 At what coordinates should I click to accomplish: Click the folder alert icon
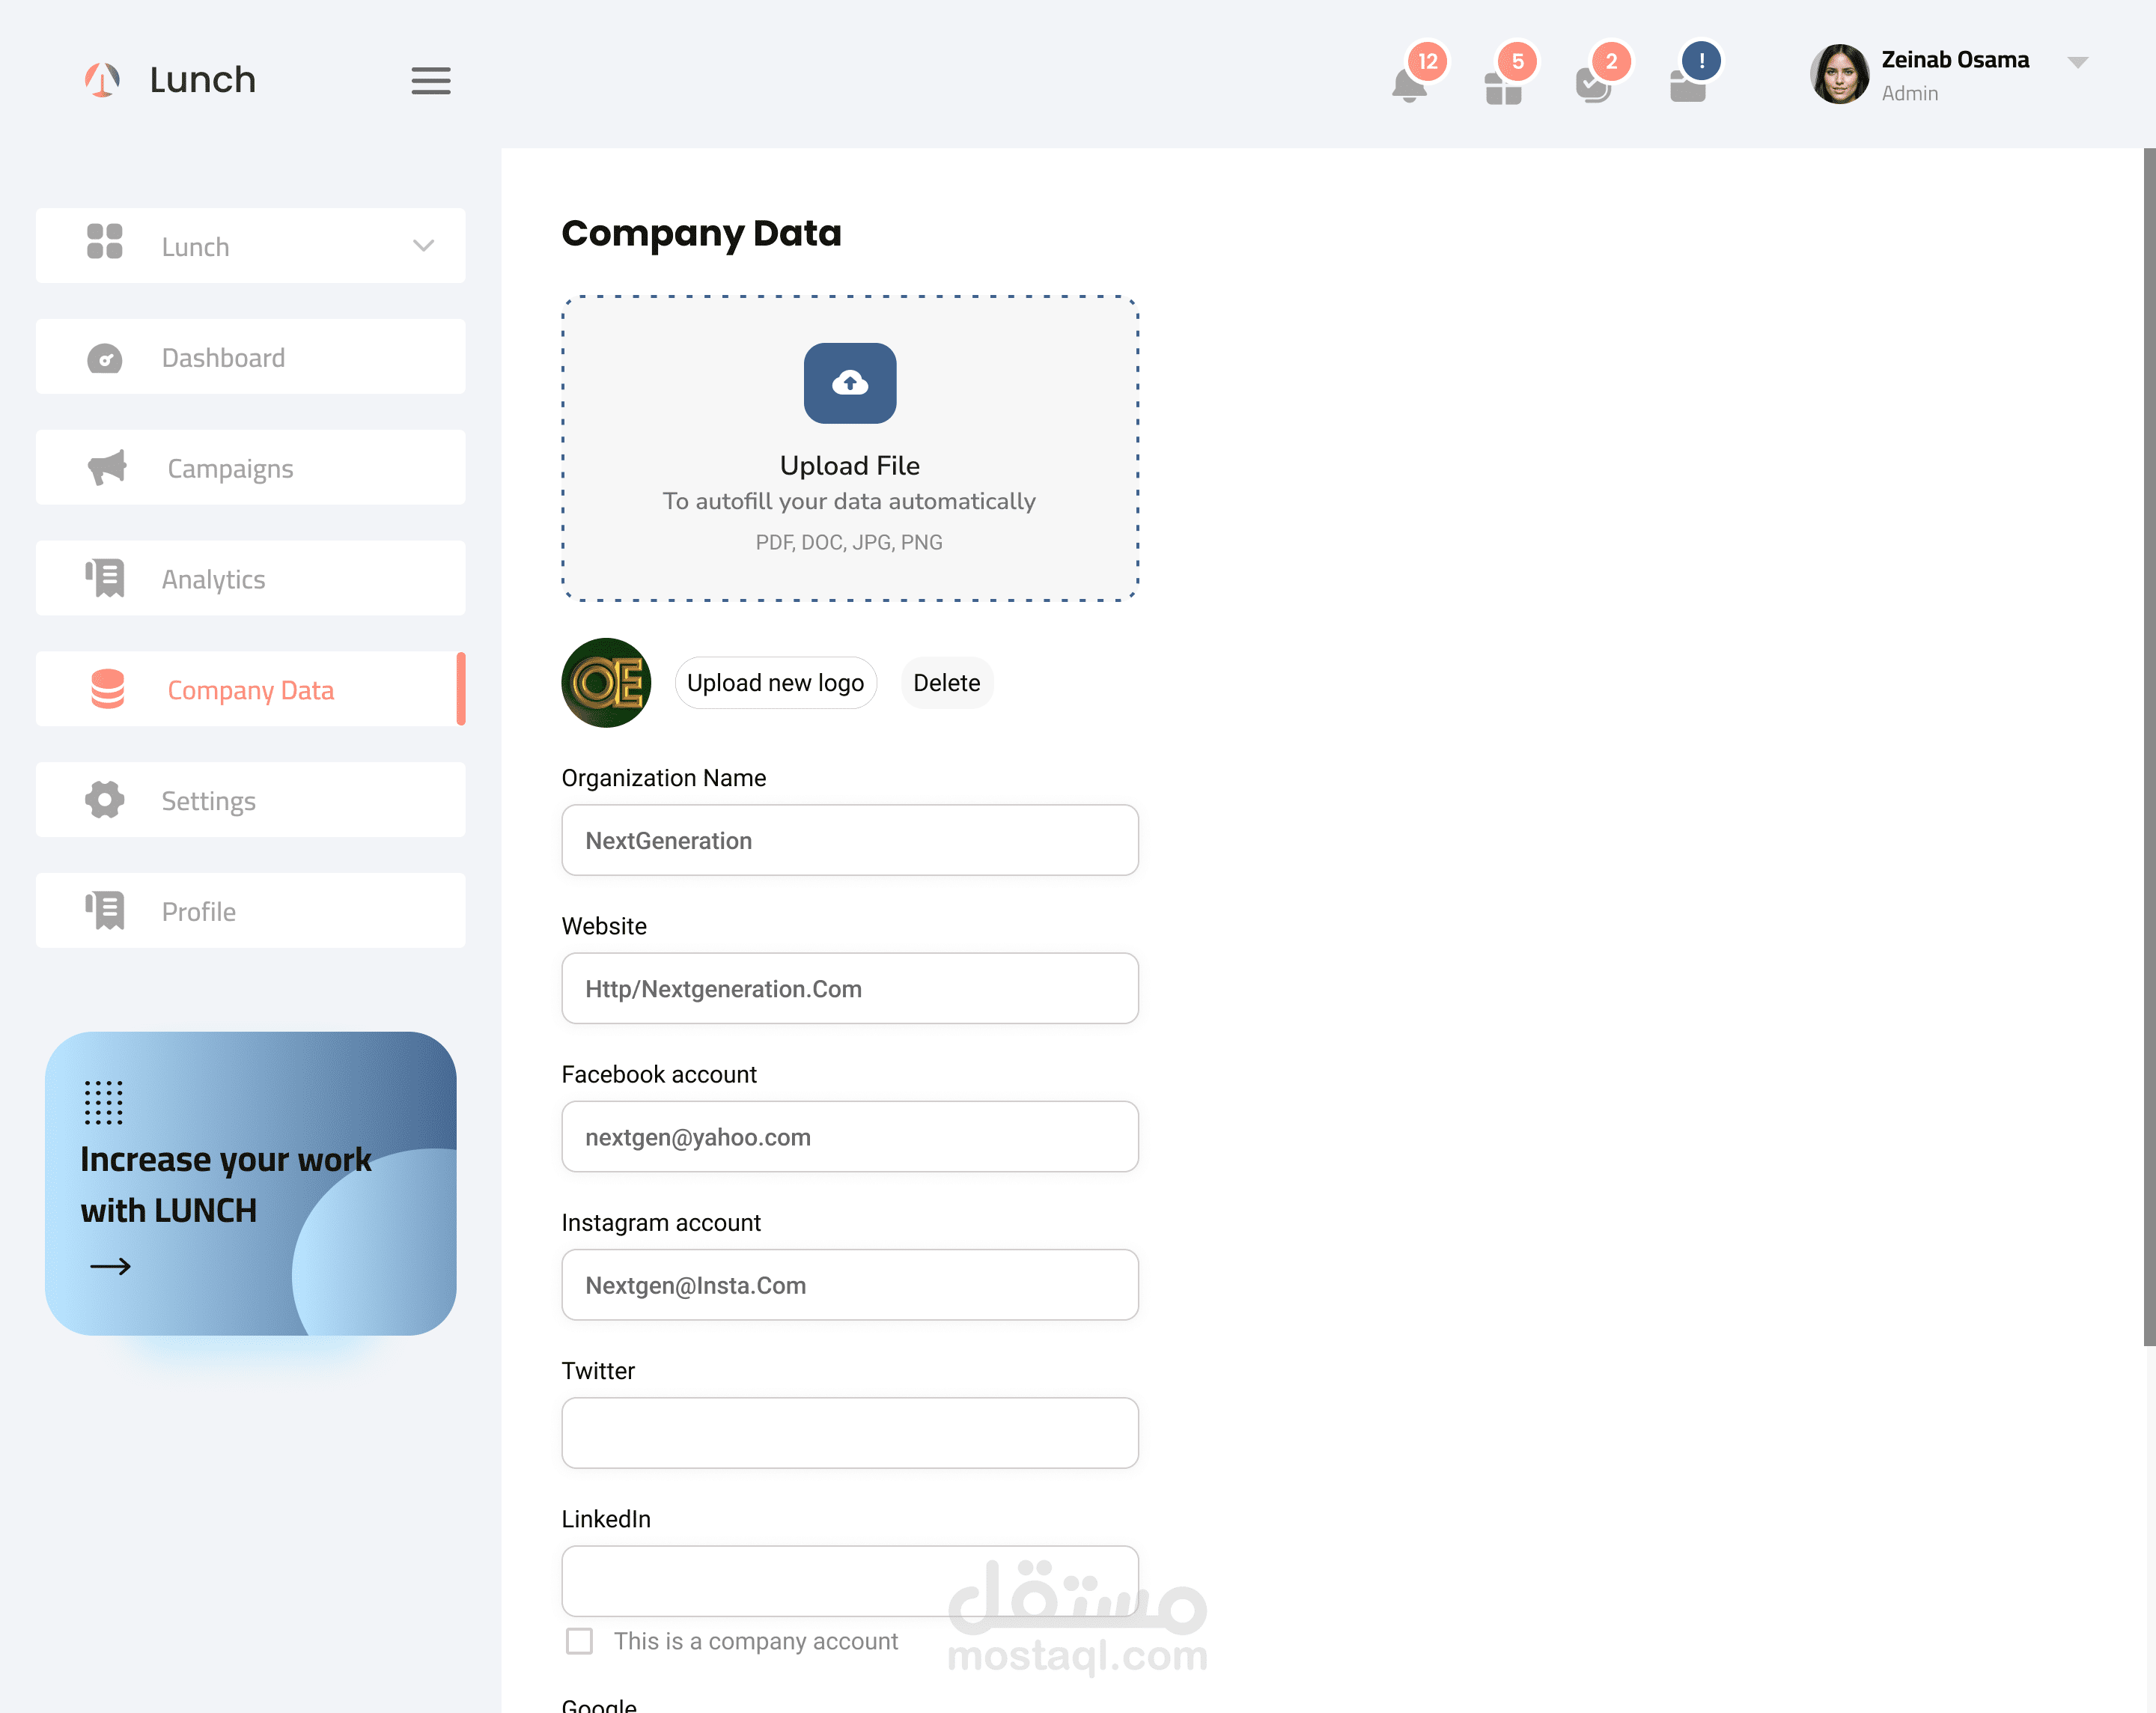tap(1687, 86)
